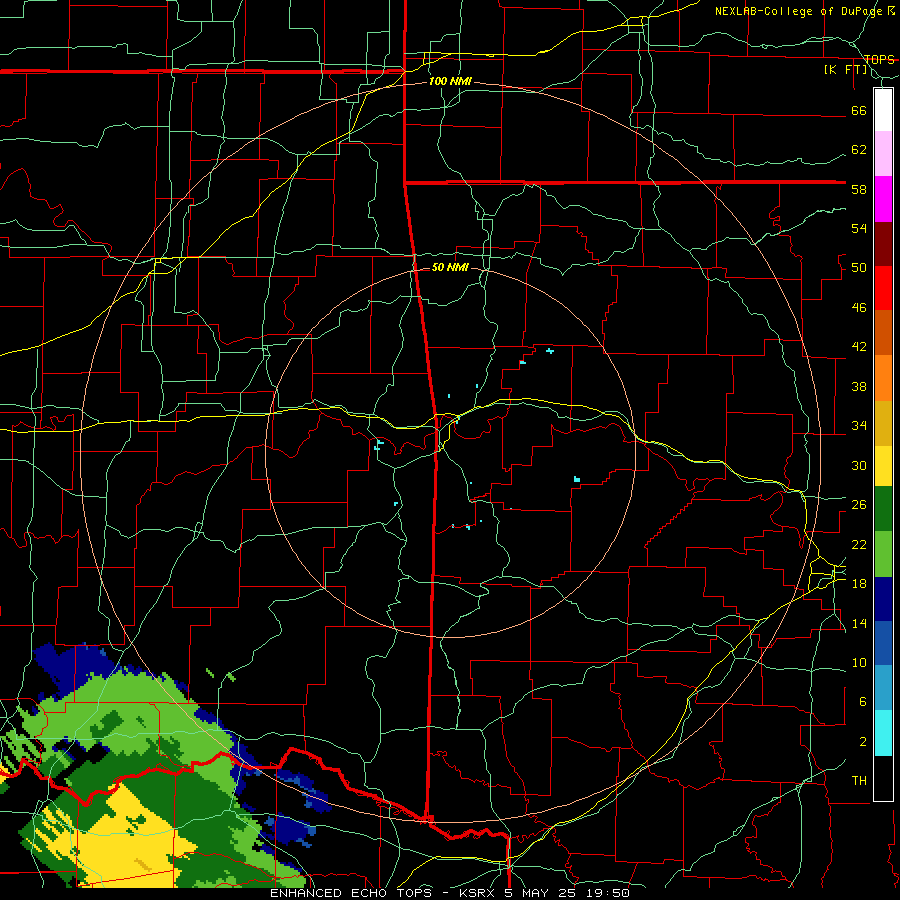
Task: Click the cyan legend swatch
Action: (x=883, y=733)
